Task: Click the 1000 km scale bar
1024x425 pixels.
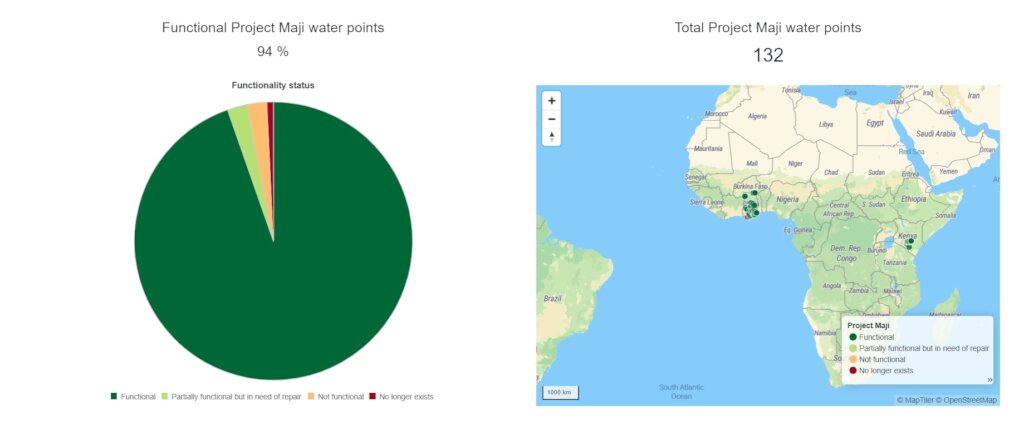Action: (x=560, y=392)
